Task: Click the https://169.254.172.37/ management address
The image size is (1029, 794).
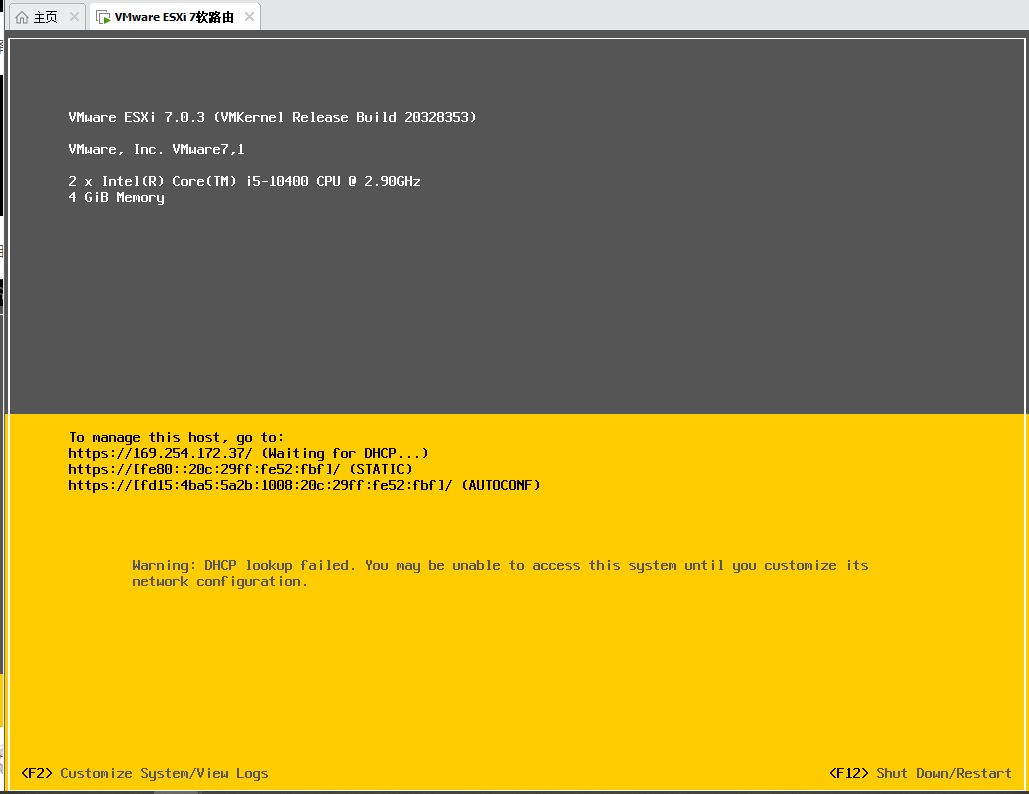Action: [x=160, y=453]
